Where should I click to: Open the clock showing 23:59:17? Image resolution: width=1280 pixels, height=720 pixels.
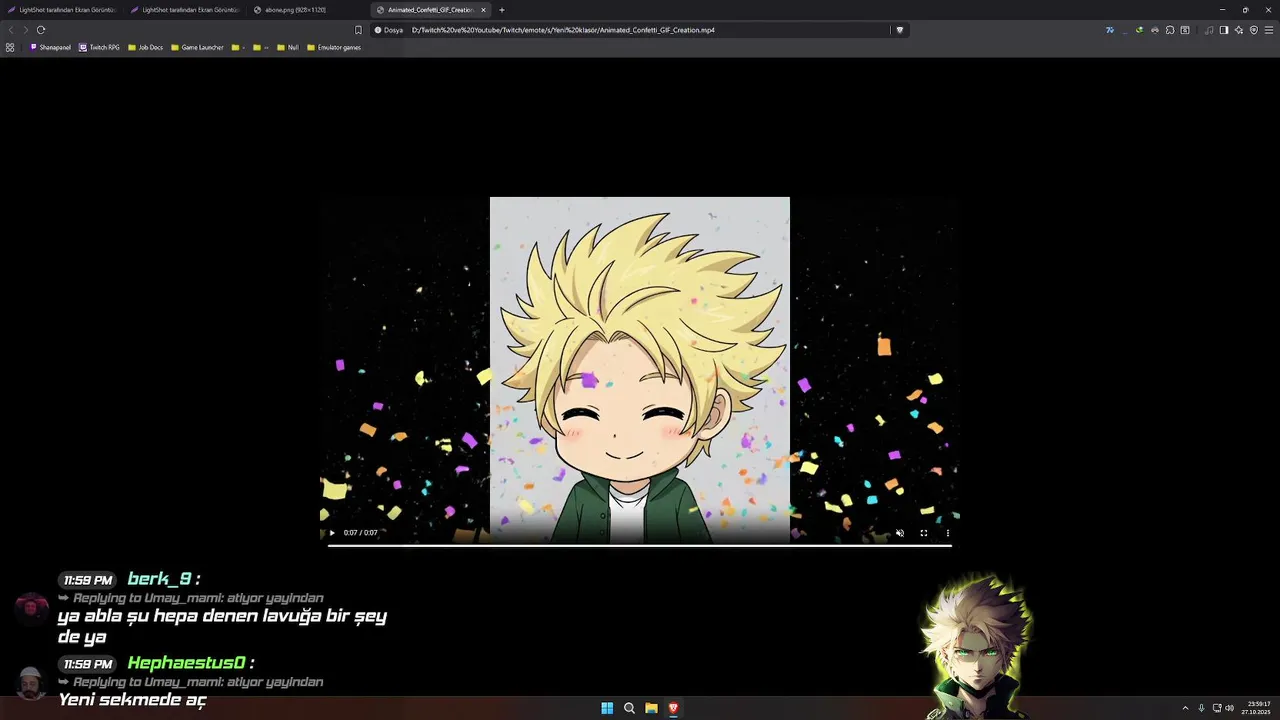[x=1258, y=708]
